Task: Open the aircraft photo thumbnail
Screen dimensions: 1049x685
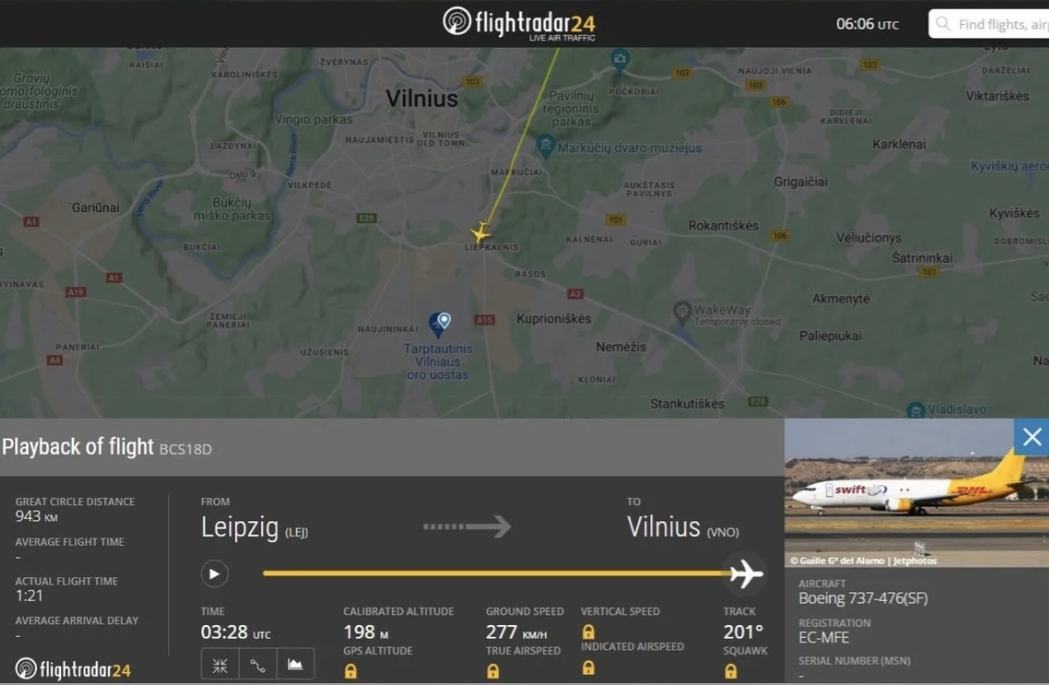Action: (x=917, y=493)
